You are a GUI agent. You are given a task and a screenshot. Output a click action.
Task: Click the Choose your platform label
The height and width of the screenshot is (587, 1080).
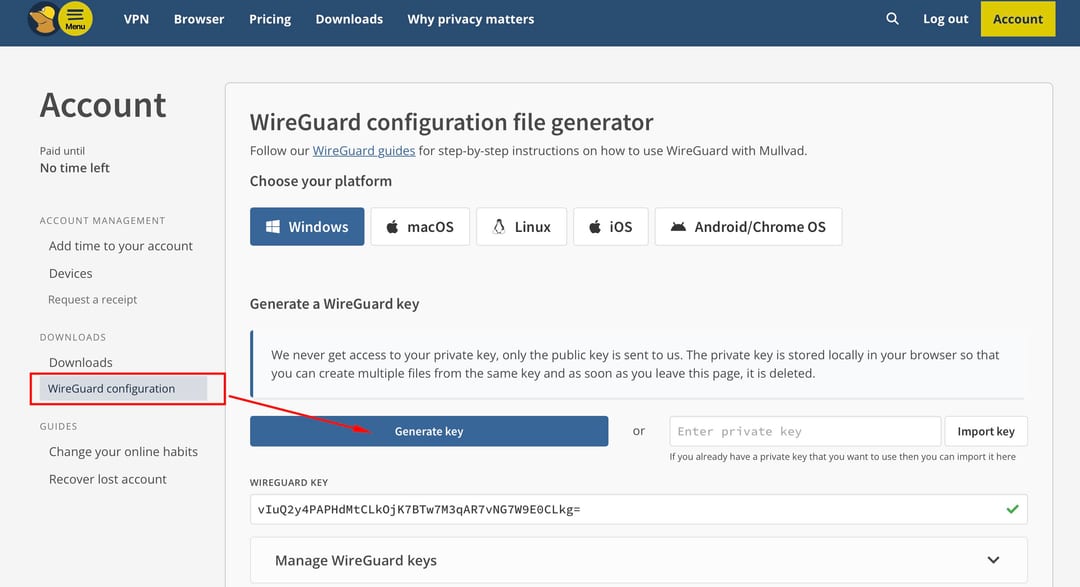pos(320,181)
